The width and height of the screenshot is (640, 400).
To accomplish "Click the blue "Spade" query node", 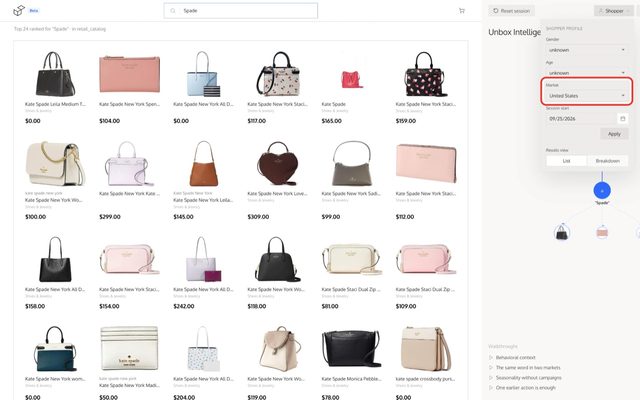I will coord(602,191).
